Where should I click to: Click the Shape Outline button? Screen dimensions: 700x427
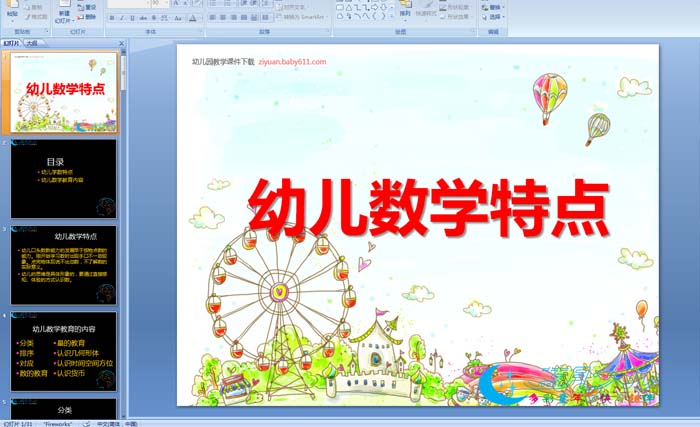[455, 8]
